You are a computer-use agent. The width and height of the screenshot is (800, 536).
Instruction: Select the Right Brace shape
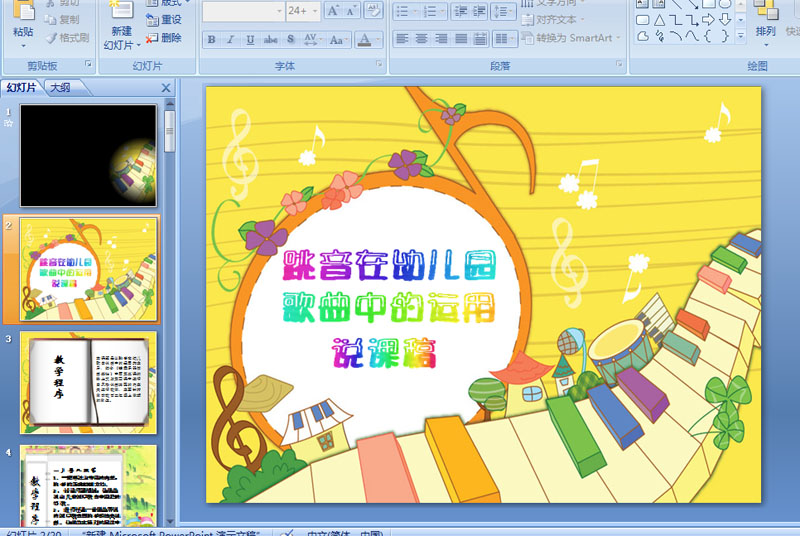(725, 36)
